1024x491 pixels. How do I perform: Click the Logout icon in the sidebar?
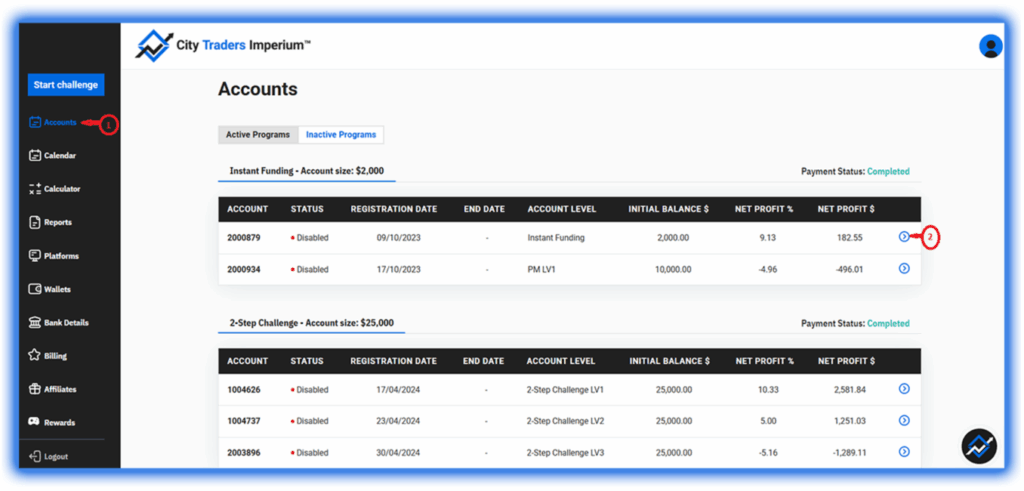pos(35,456)
